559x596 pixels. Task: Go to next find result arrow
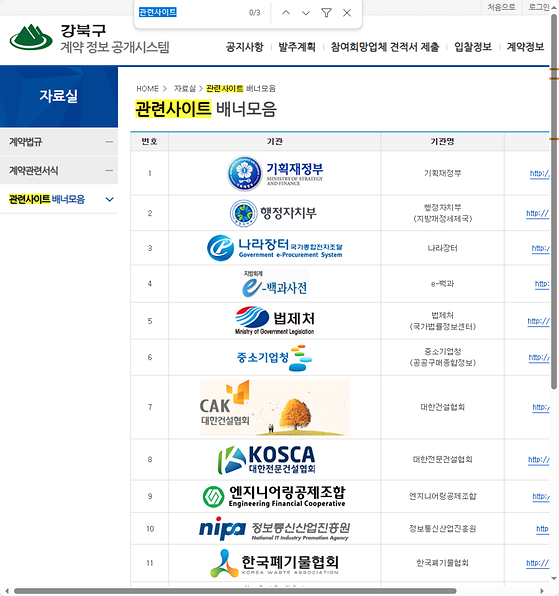pyautogui.click(x=306, y=13)
